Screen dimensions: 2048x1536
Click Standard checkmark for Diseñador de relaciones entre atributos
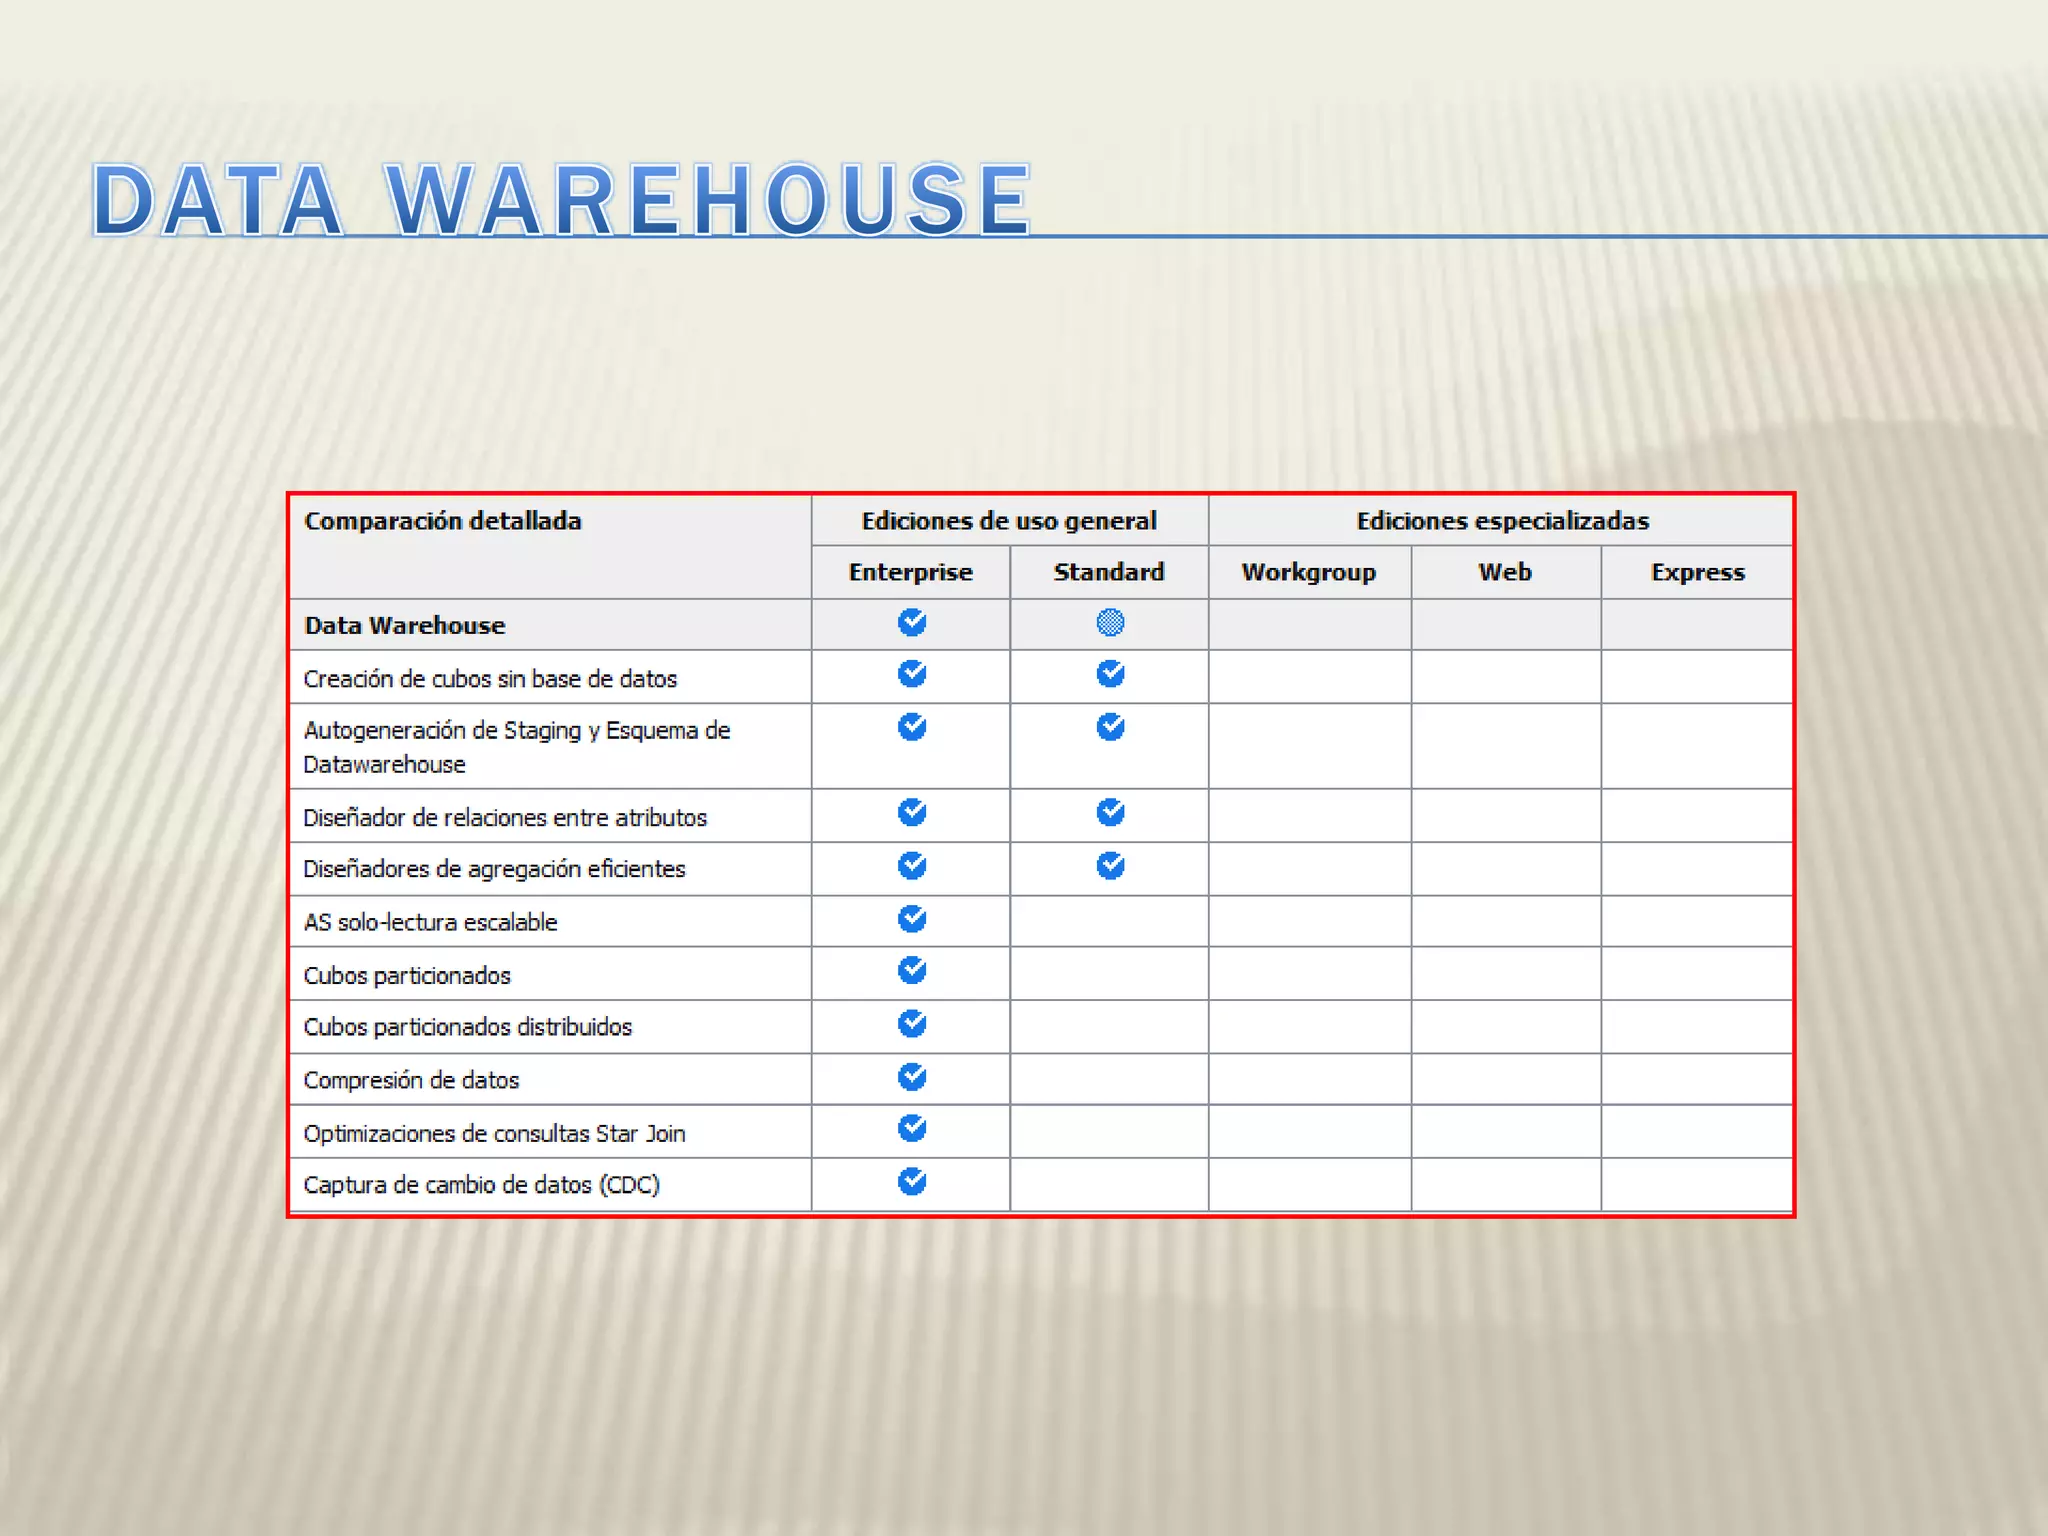1110,812
